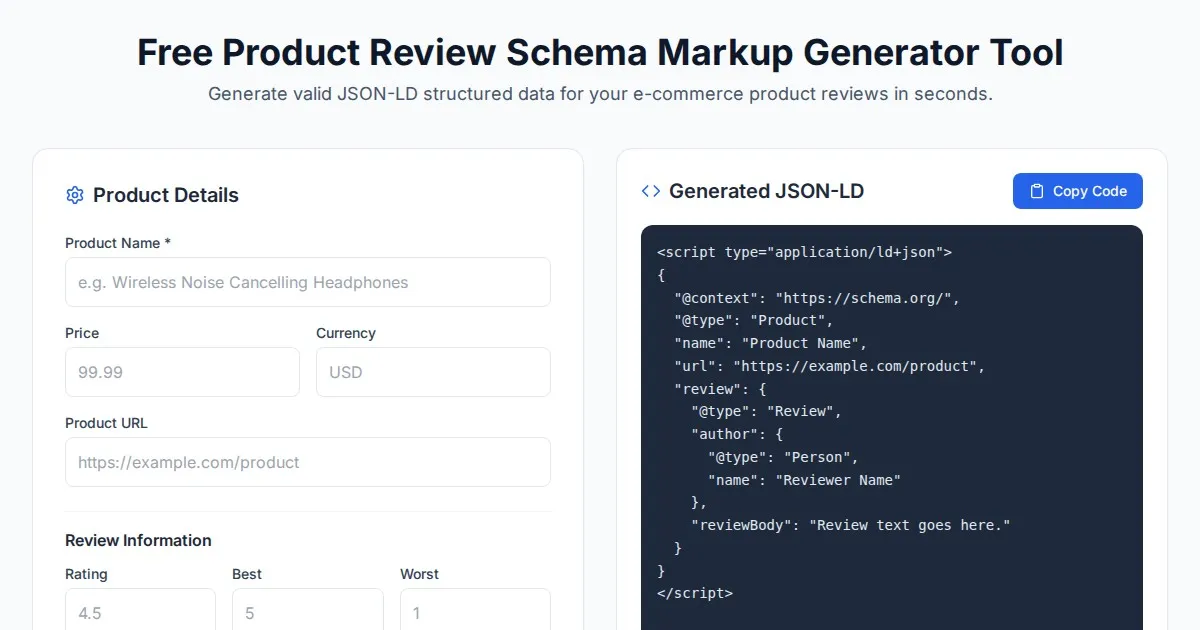This screenshot has height=630, width=1200.
Task: Select the Currency input box
Action: 433,372
